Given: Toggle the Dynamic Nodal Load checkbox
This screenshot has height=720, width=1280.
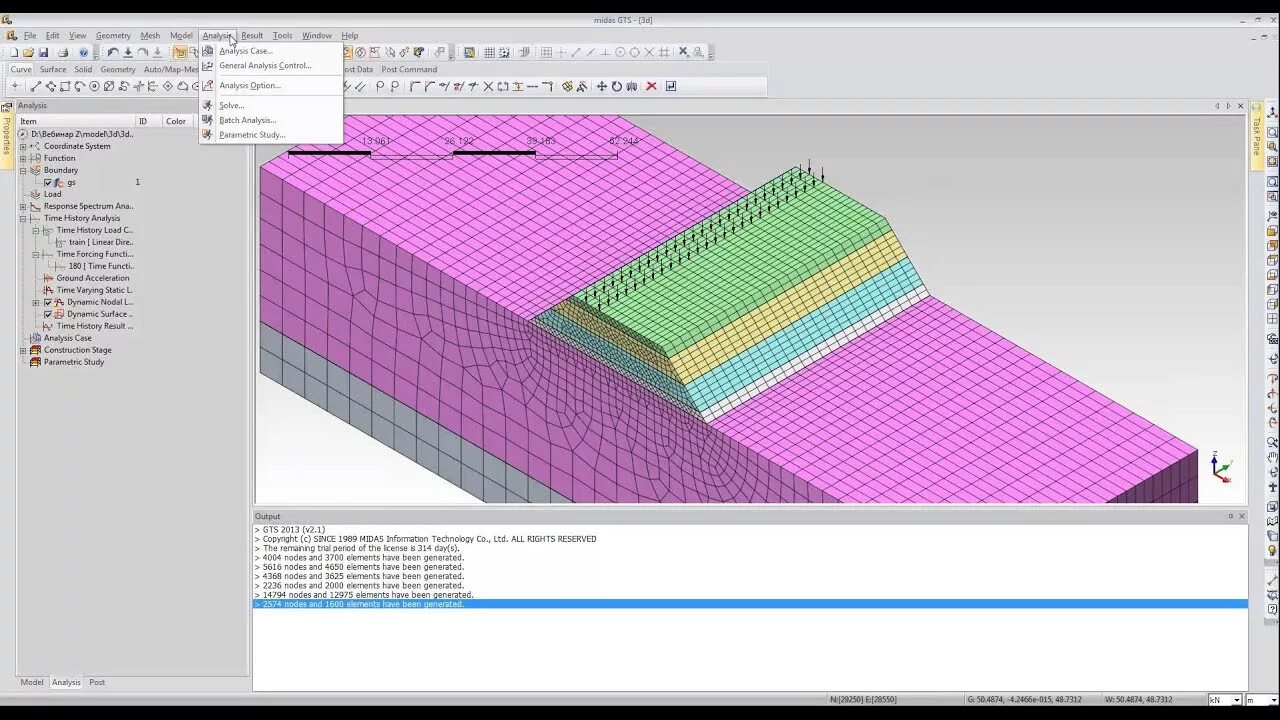Looking at the screenshot, I should click(48, 302).
